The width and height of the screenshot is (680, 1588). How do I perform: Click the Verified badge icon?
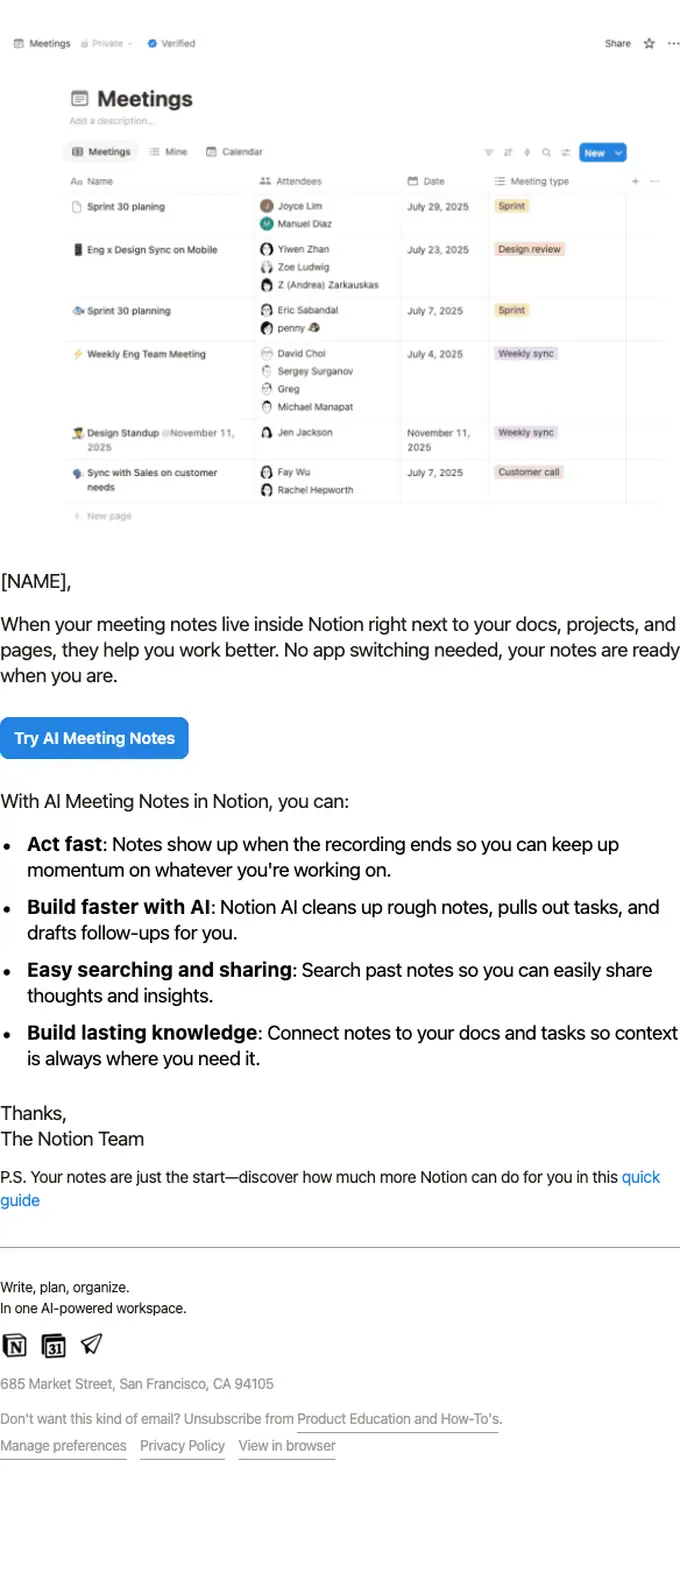pos(152,44)
